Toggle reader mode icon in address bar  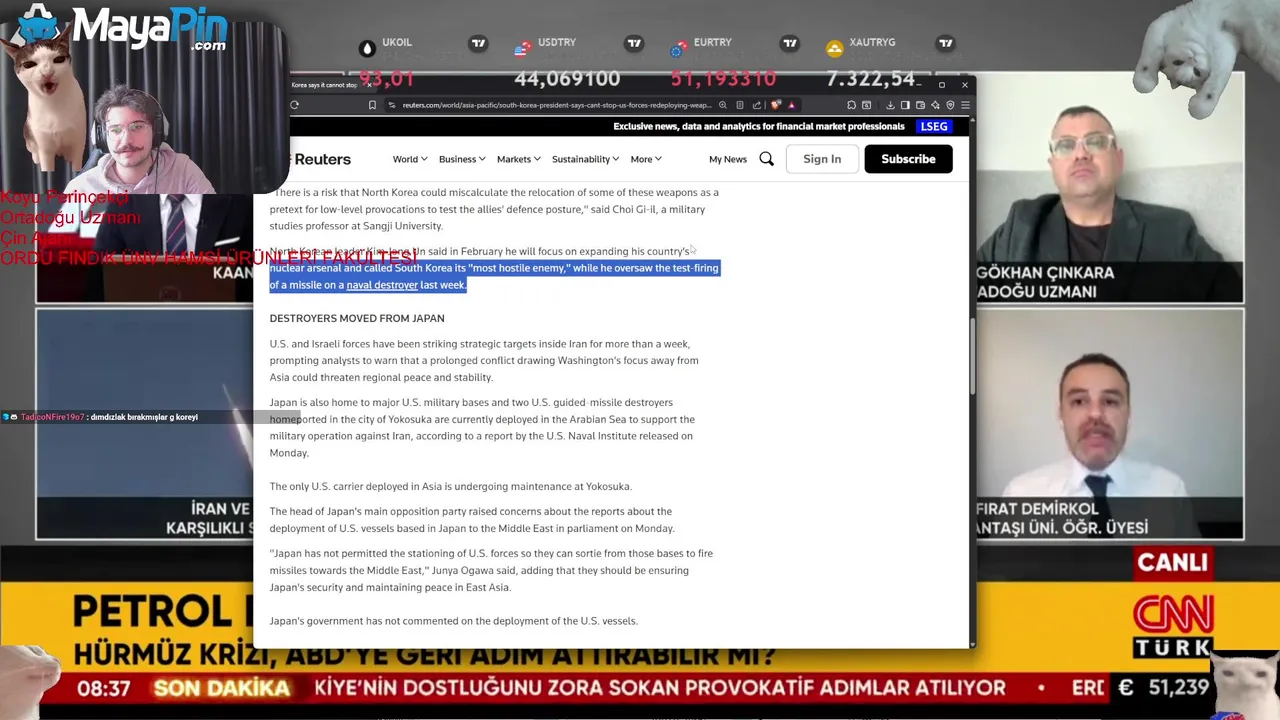click(x=740, y=105)
